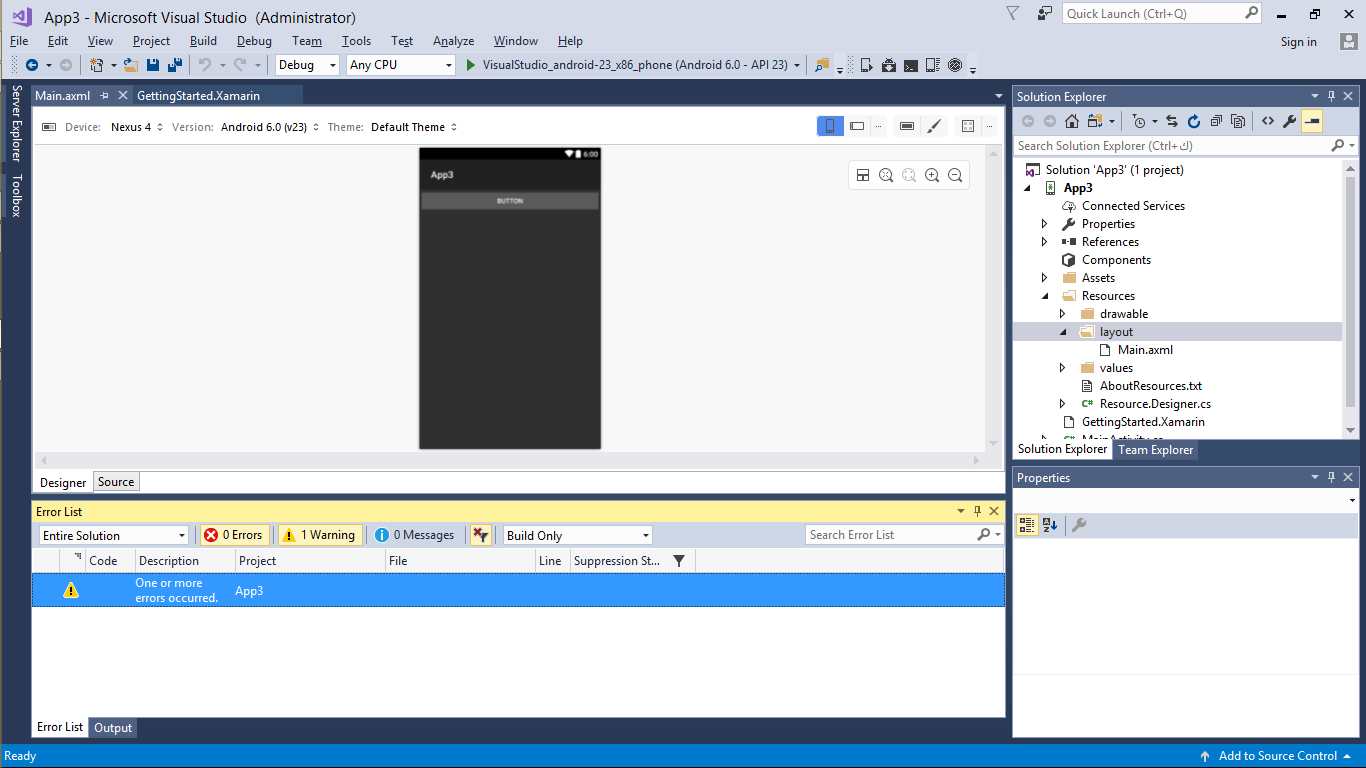Click the Collapse All icon in Solution Explorer
This screenshot has height=768, width=1366.
(x=1217, y=121)
